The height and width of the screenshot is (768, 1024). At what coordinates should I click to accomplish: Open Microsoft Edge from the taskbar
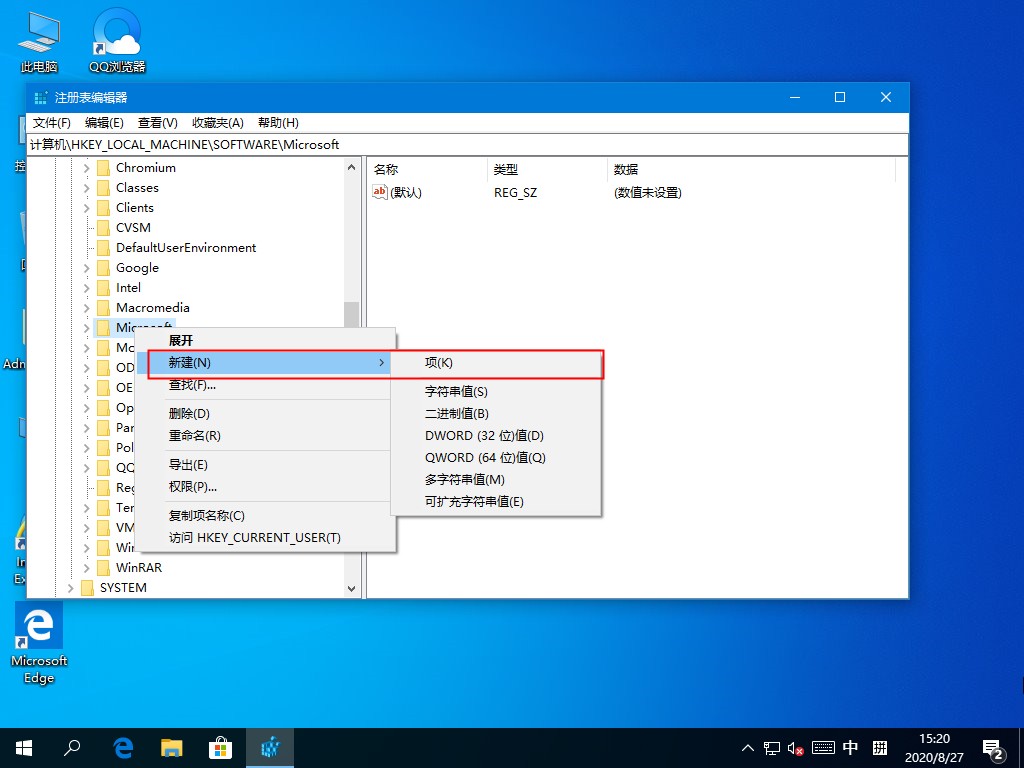coord(122,747)
